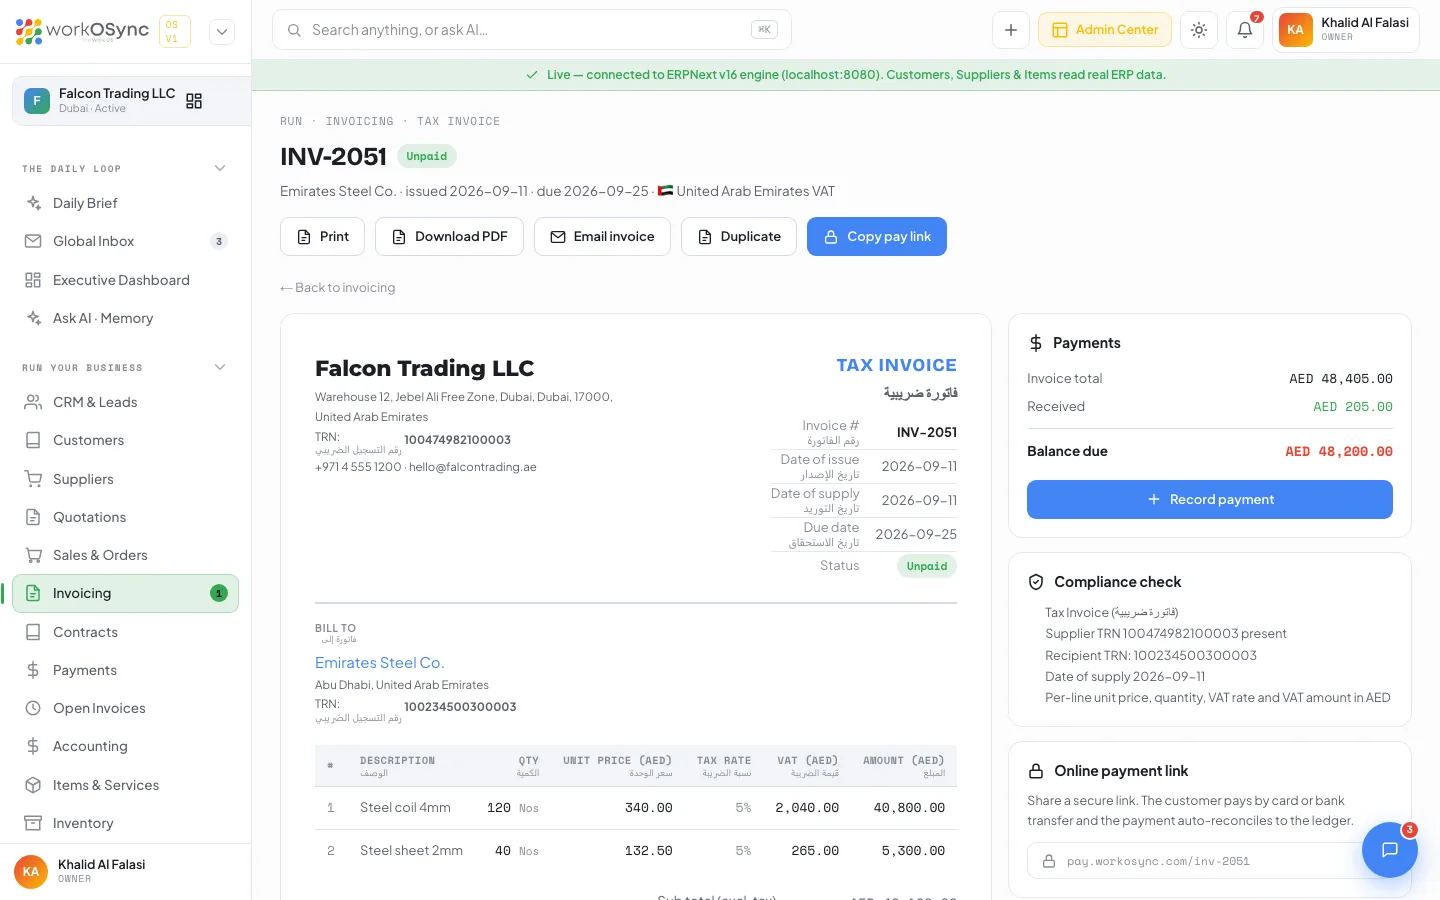The width and height of the screenshot is (1440, 900).
Task: Click the Items & Services box icon
Action: pos(33,785)
